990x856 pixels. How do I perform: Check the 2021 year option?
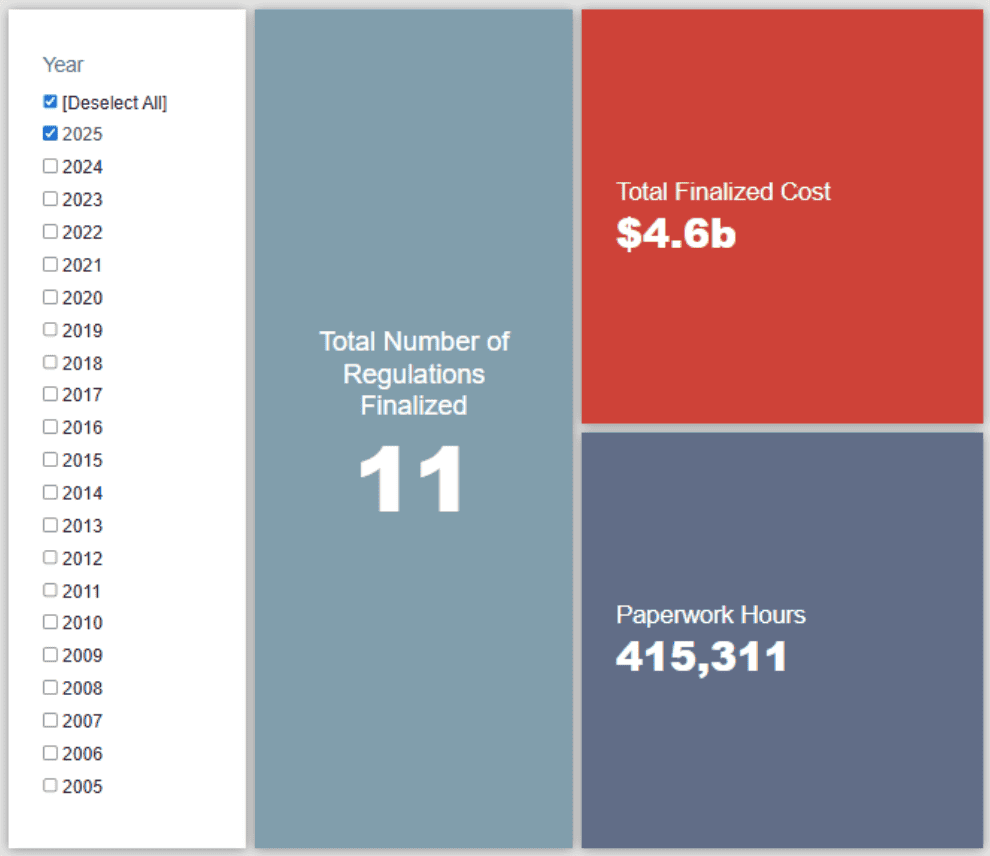50,265
